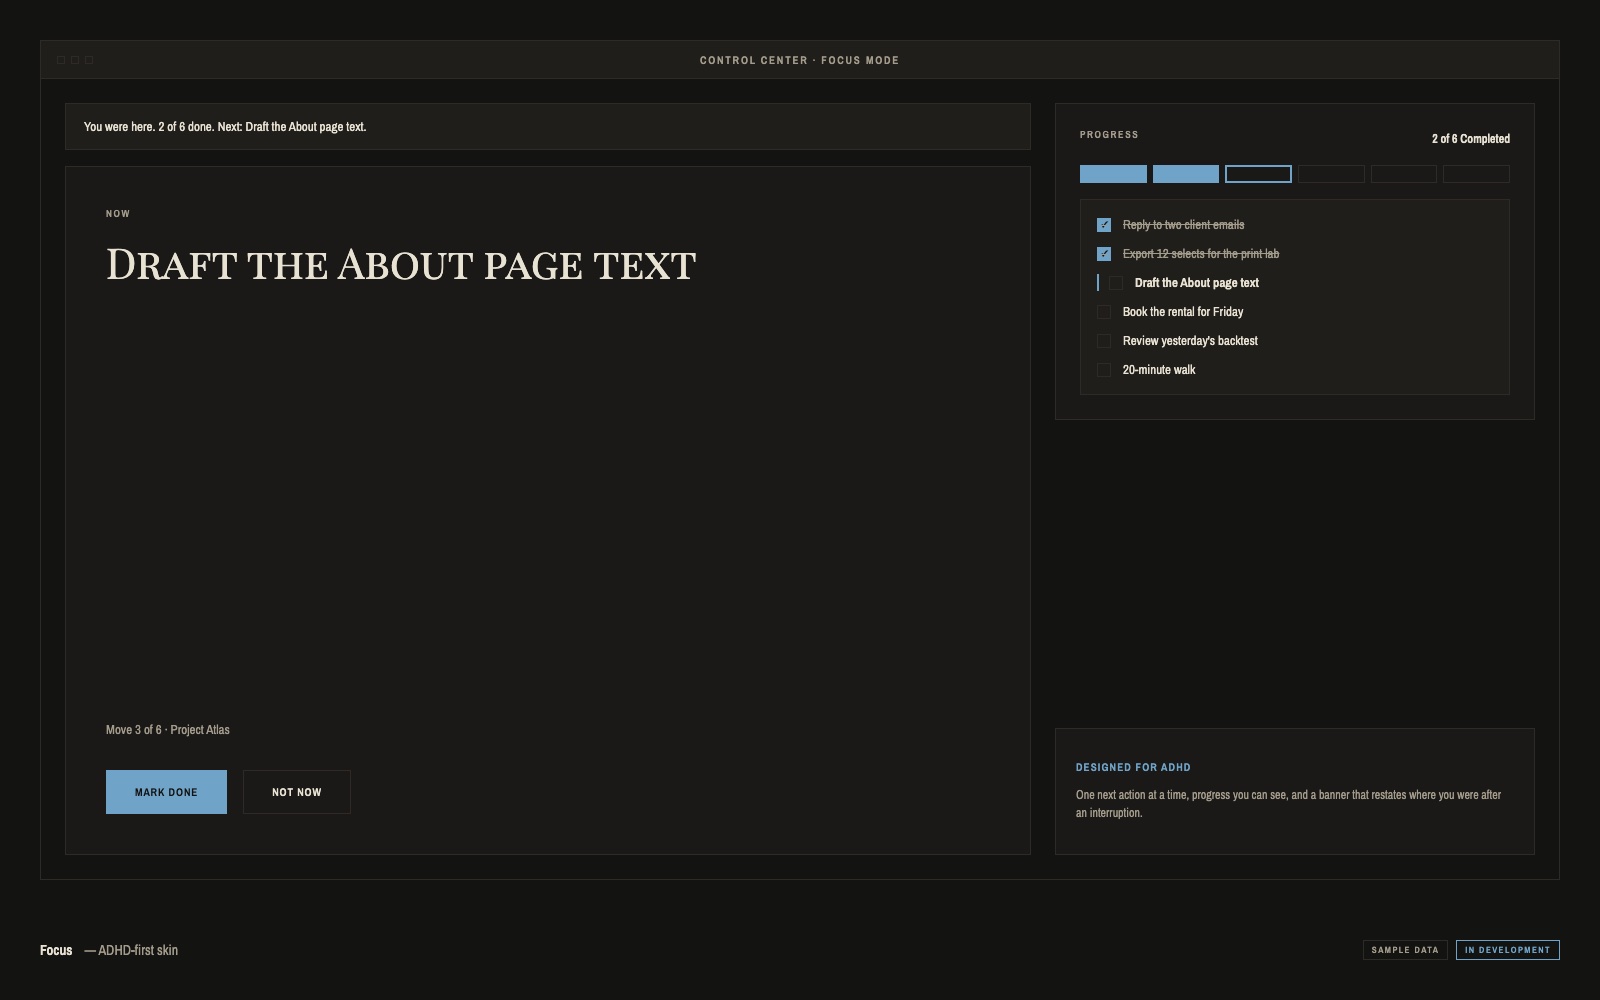The height and width of the screenshot is (1000, 1600).
Task: Click the Sample Data badge
Action: (x=1405, y=950)
